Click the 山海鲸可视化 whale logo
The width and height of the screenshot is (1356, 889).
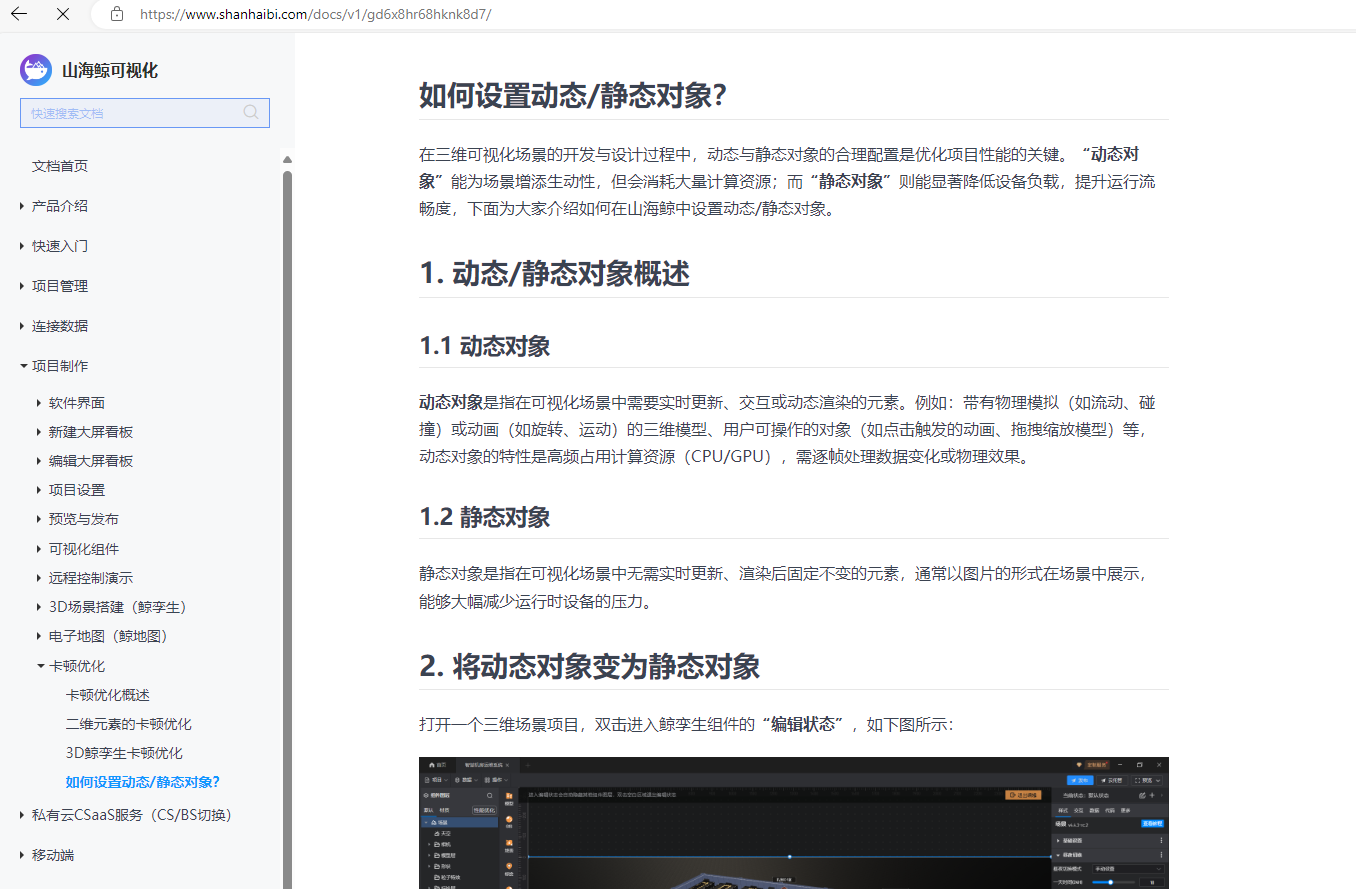point(36,70)
